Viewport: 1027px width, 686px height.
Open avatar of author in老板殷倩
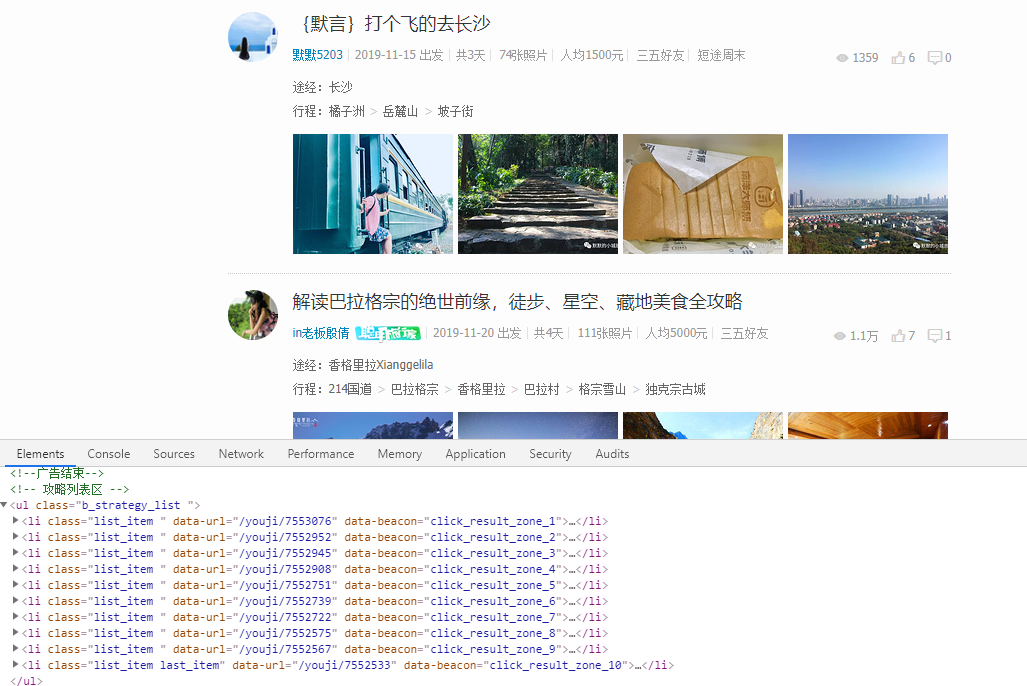[x=253, y=315]
